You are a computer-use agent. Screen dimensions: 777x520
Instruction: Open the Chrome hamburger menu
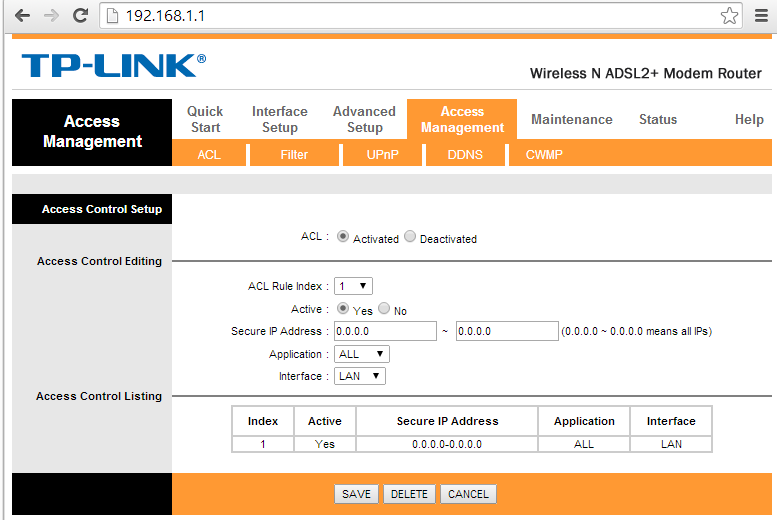click(760, 16)
